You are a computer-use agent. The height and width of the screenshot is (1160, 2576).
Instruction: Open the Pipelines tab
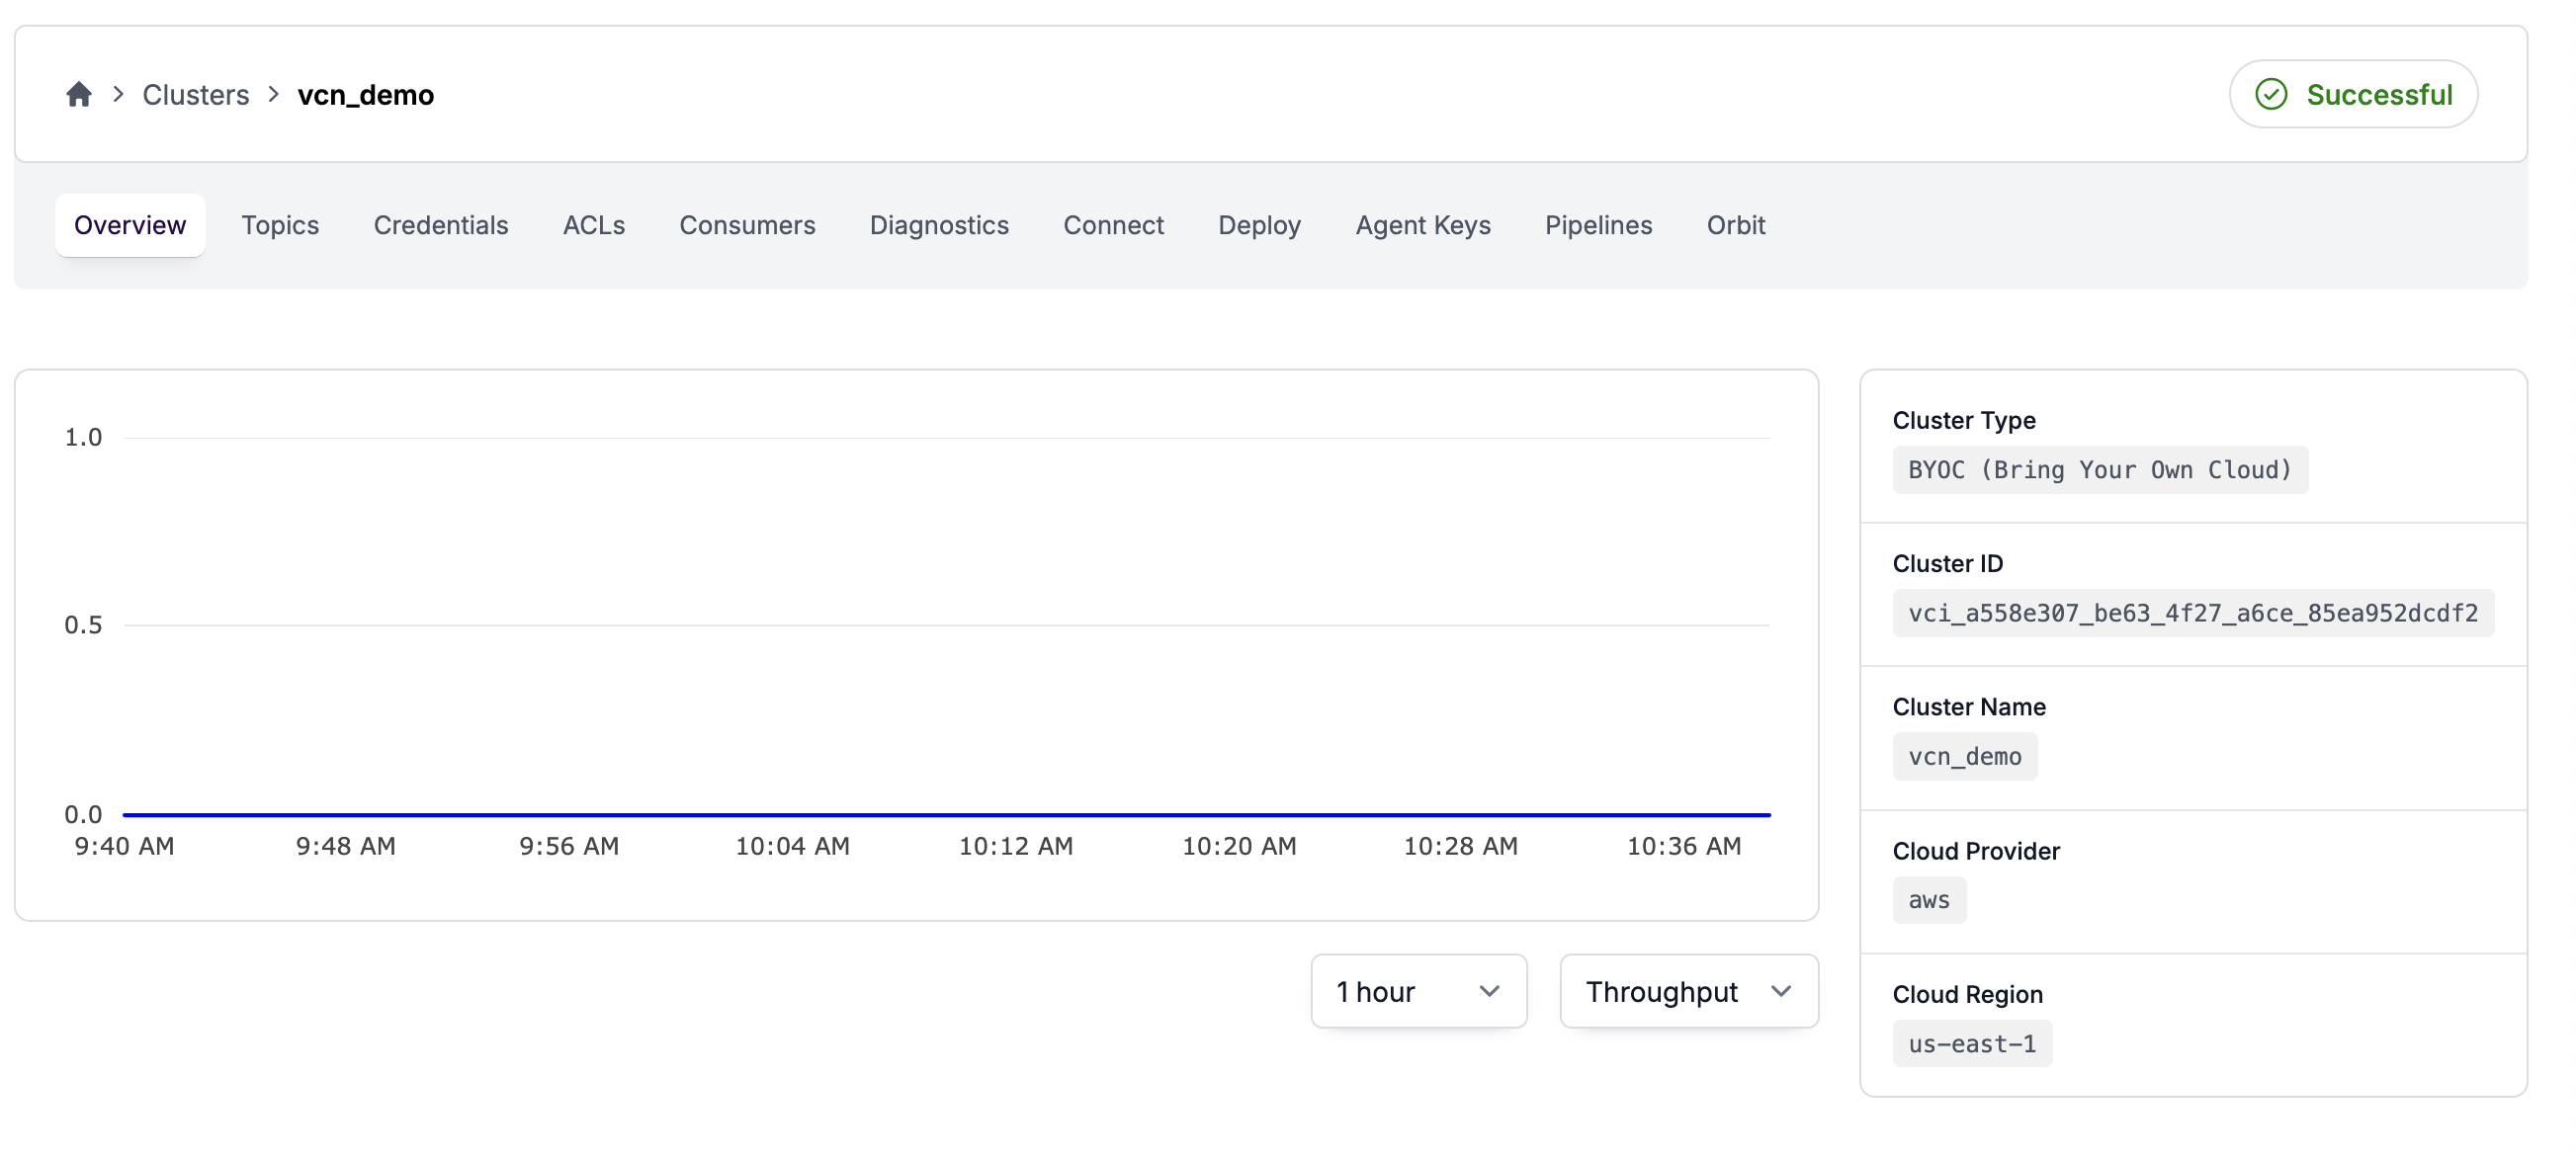click(x=1598, y=225)
